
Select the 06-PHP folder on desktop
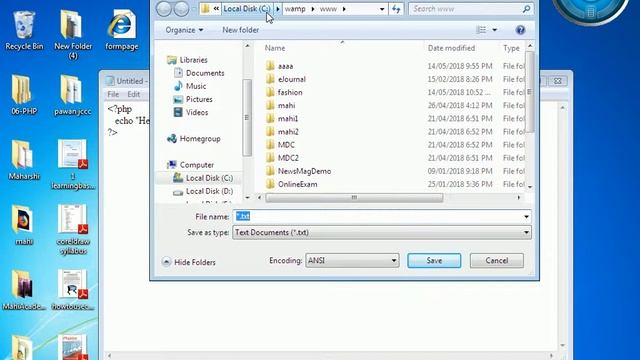click(x=23, y=95)
